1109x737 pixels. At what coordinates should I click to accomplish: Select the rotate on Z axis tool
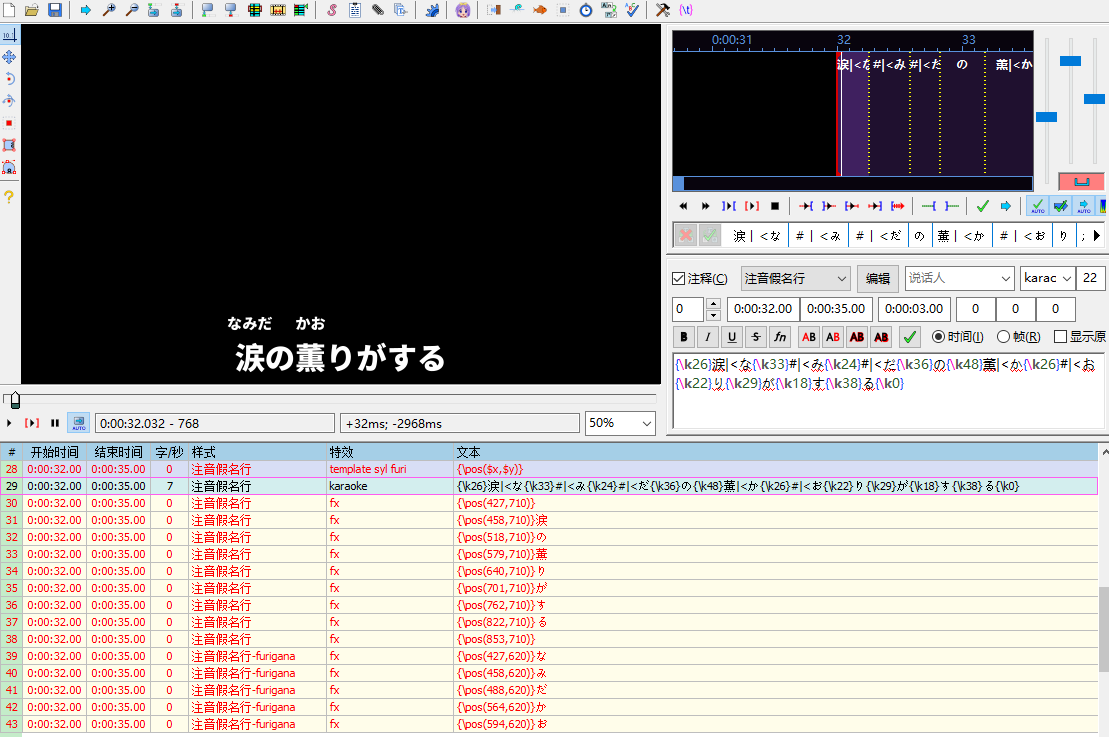(x=9, y=79)
